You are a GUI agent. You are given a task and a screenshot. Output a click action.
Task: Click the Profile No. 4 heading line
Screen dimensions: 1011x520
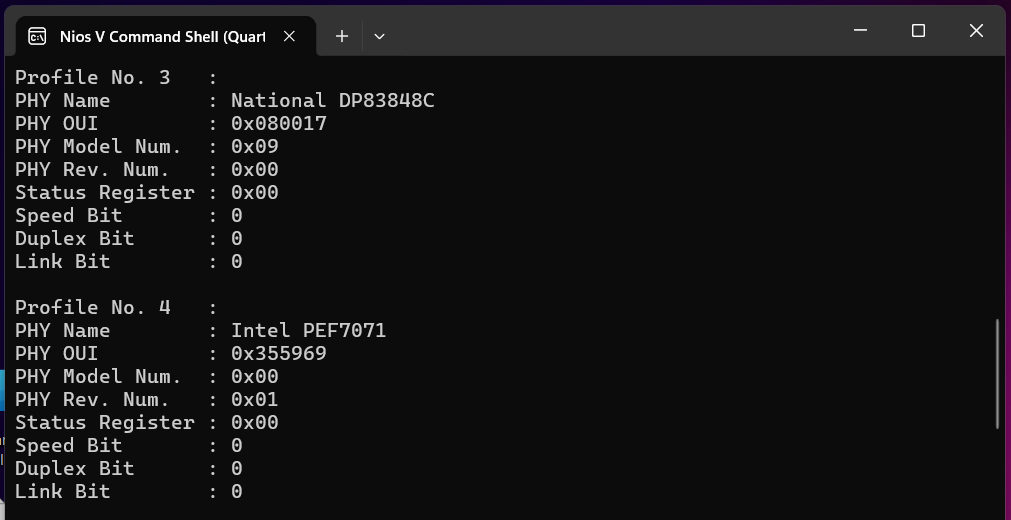92,307
